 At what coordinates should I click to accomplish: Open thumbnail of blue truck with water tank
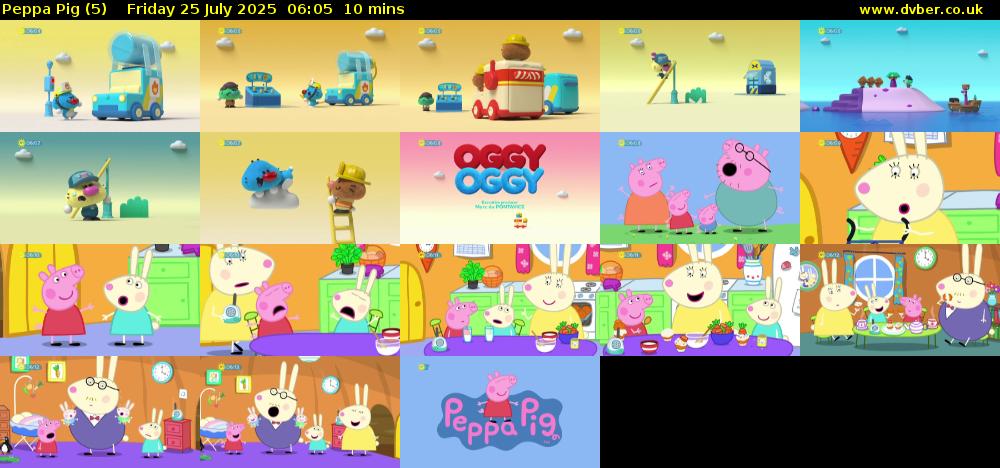coord(100,76)
